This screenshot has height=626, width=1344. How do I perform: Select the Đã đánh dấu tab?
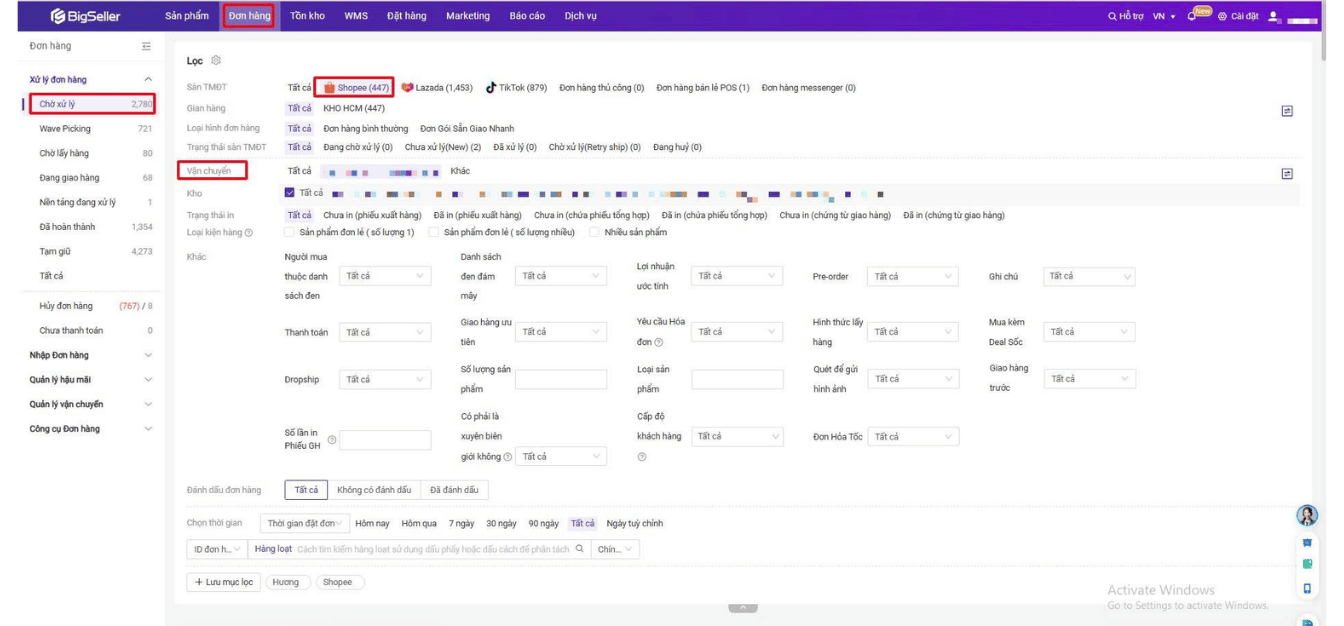[454, 490]
